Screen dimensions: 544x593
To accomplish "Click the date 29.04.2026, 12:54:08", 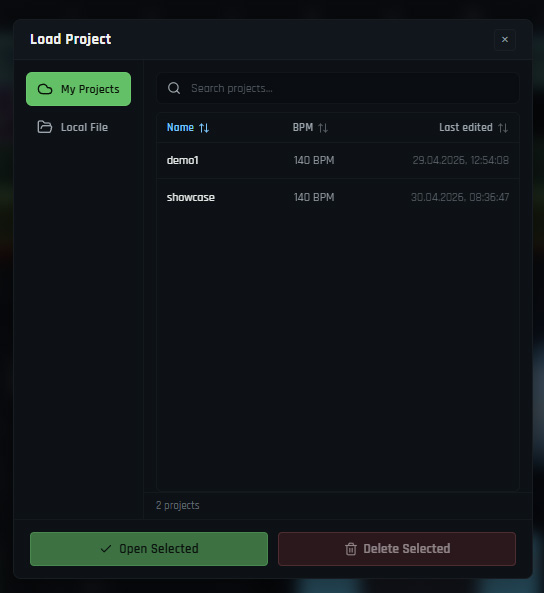I will coord(460,160).
